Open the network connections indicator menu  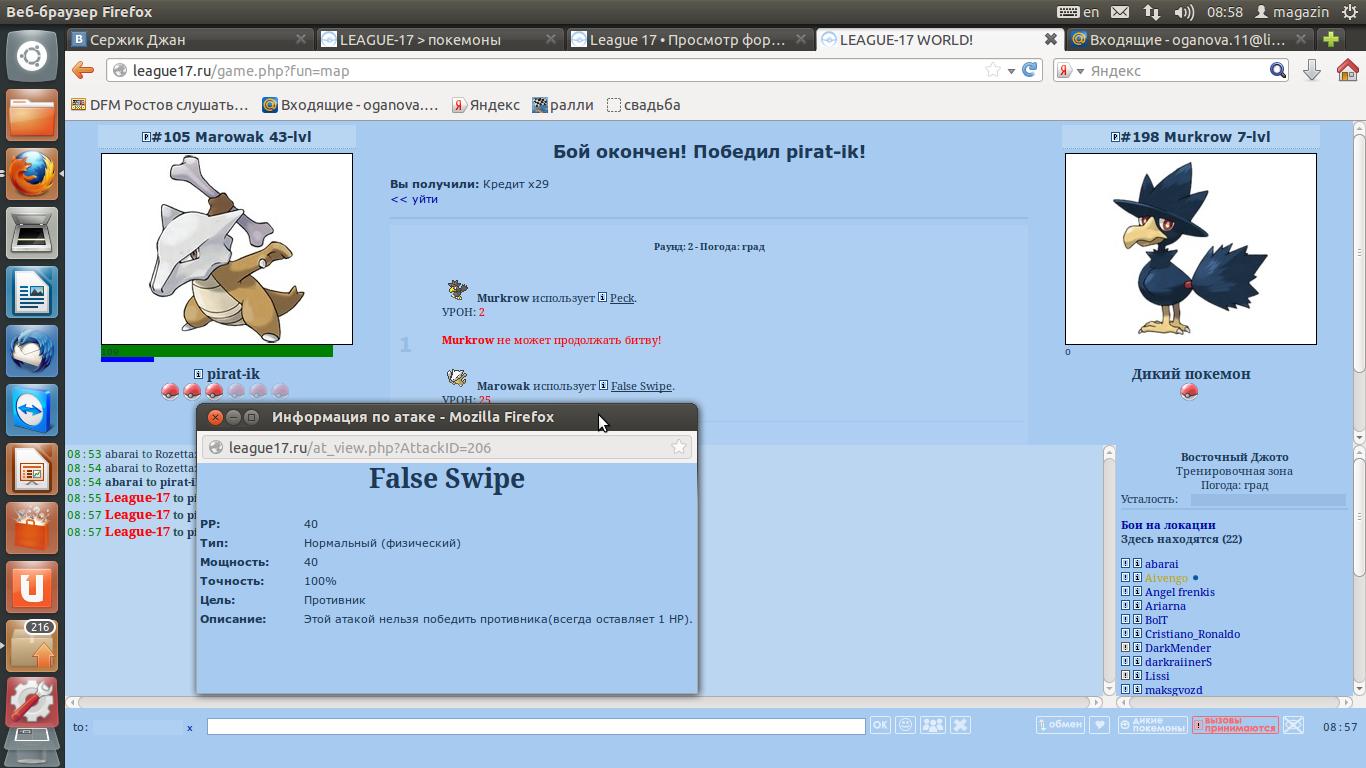pos(1152,12)
